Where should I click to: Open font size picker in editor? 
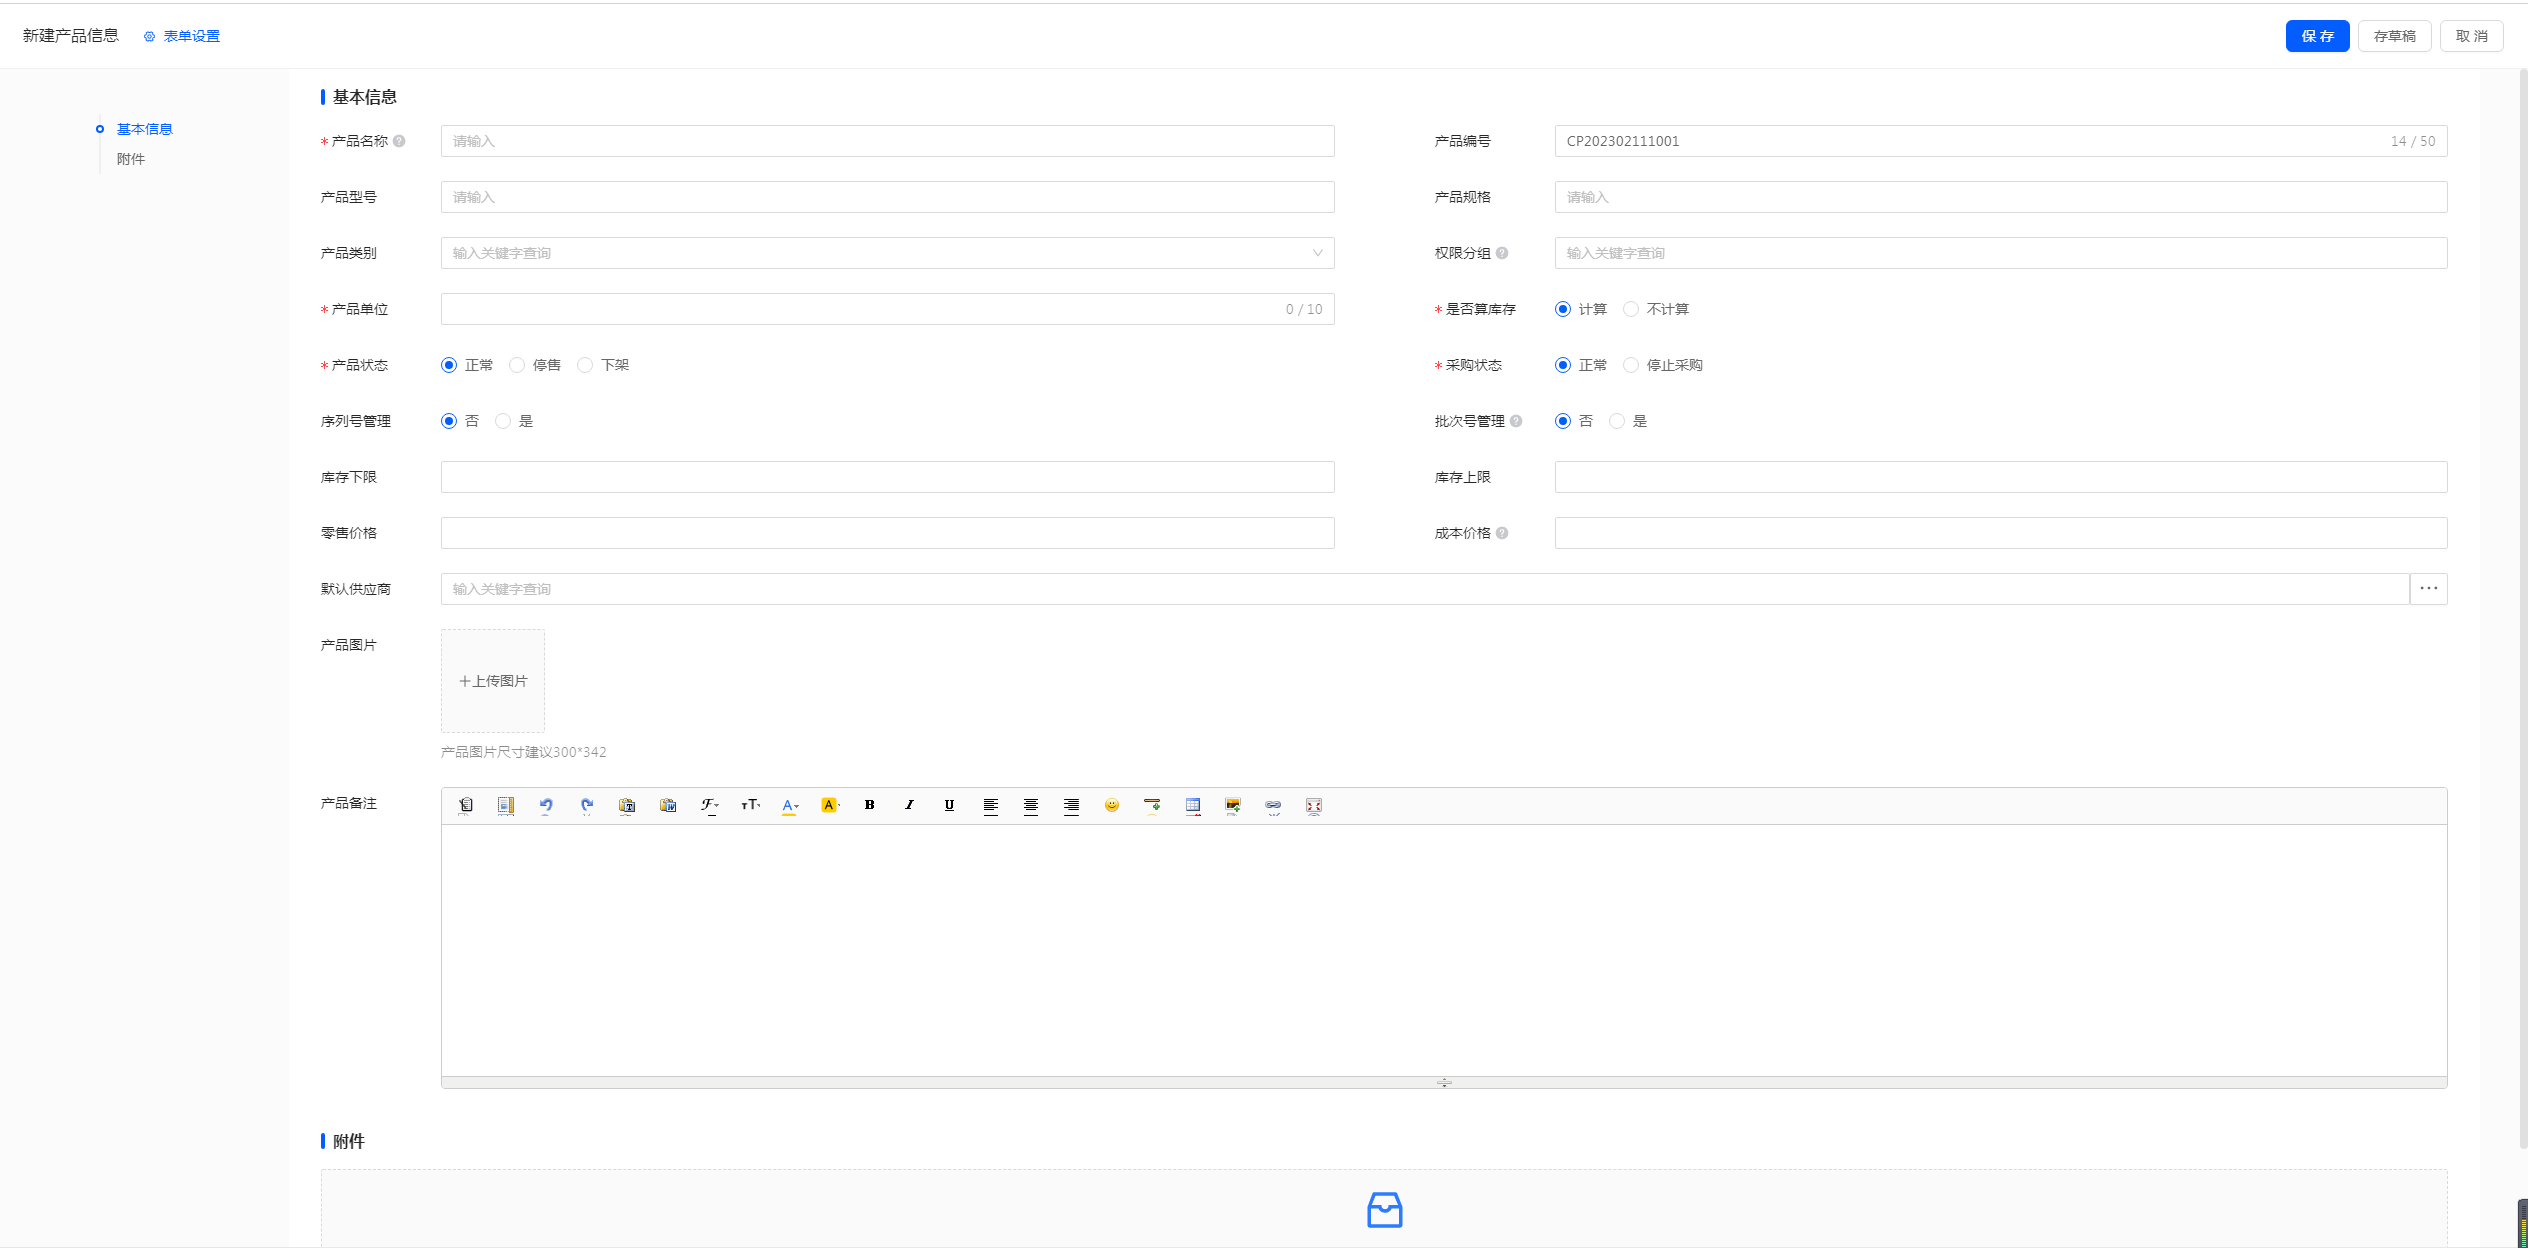click(750, 805)
